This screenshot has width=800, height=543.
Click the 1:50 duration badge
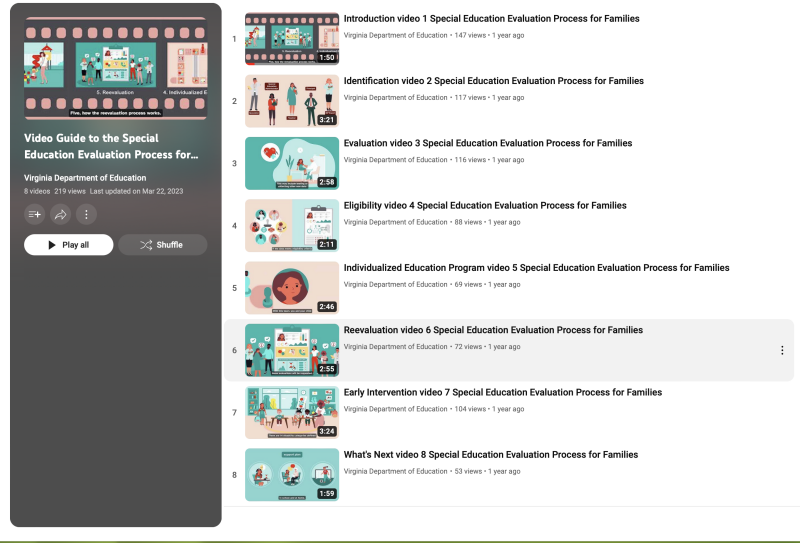pyautogui.click(x=327, y=58)
